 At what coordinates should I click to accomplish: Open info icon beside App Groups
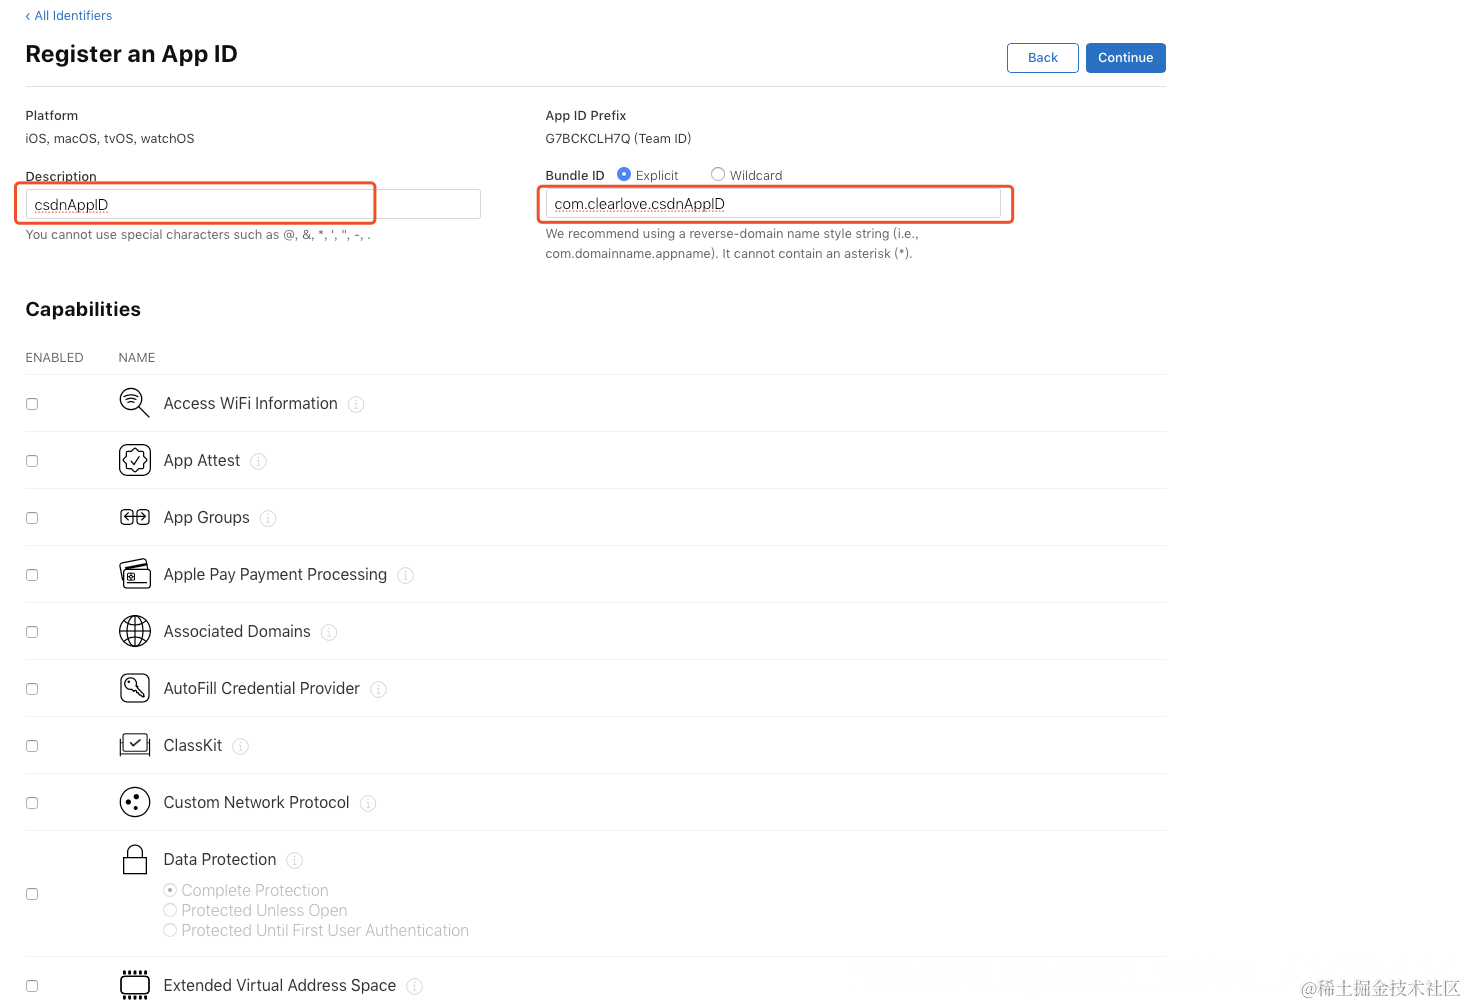(x=268, y=518)
